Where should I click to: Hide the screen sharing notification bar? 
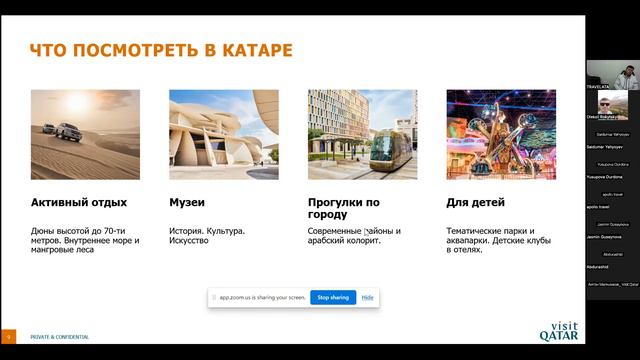point(367,298)
